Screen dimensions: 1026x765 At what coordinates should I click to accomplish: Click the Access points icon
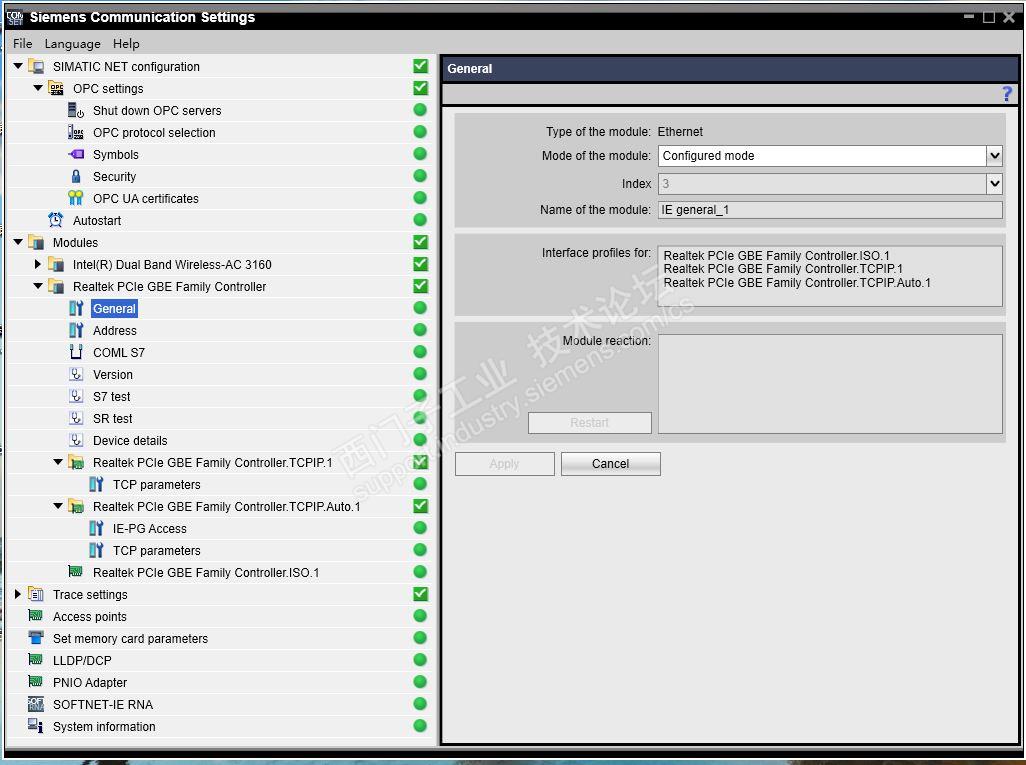click(35, 616)
